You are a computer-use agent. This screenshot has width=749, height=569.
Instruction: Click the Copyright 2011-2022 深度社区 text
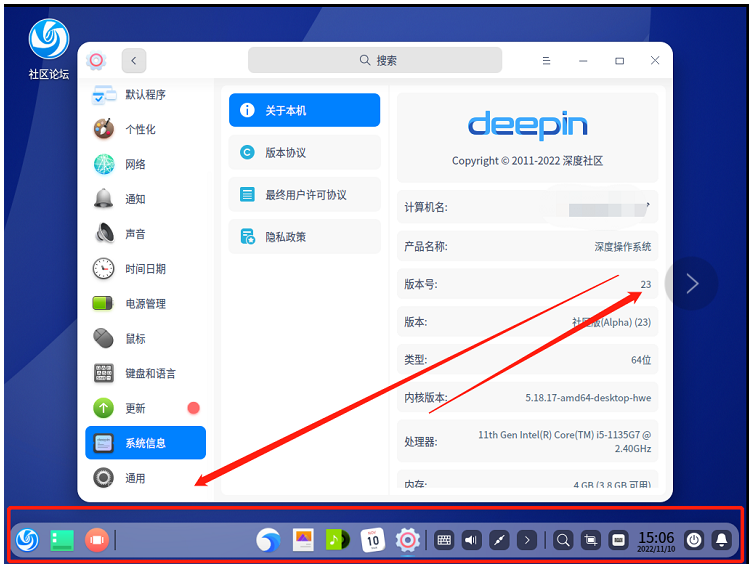click(x=527, y=161)
